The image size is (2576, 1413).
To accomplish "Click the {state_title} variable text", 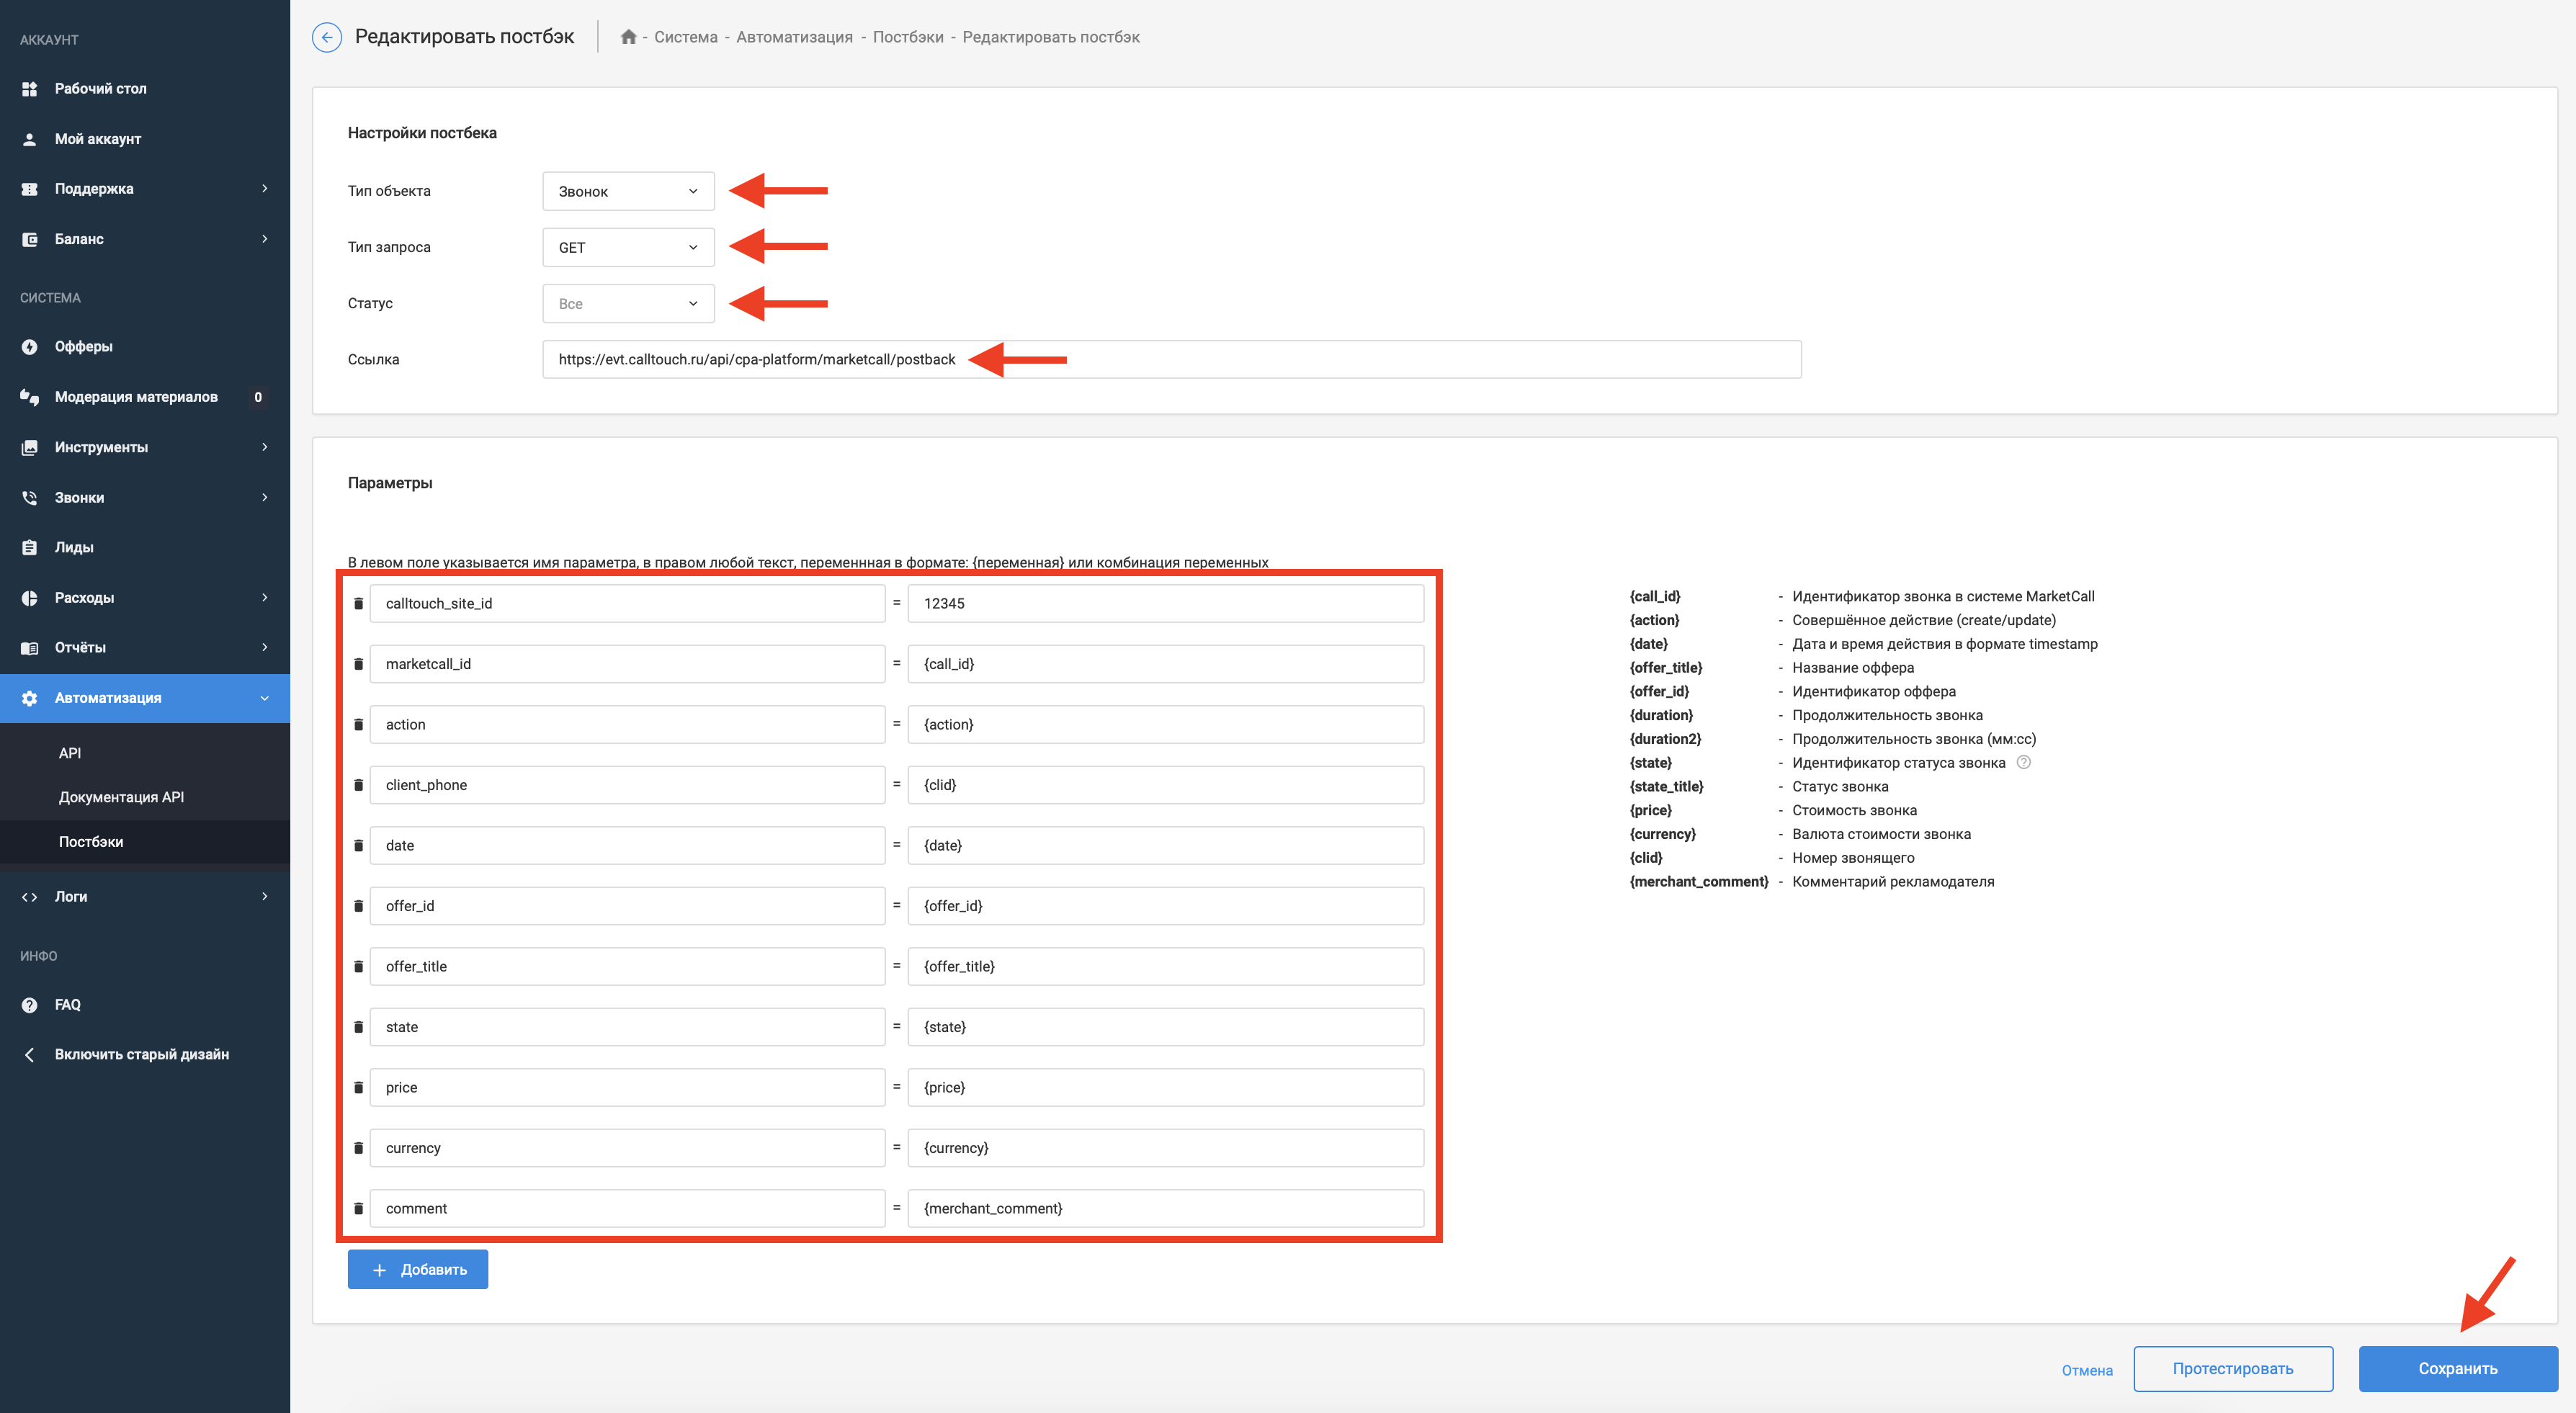I will pos(1666,787).
